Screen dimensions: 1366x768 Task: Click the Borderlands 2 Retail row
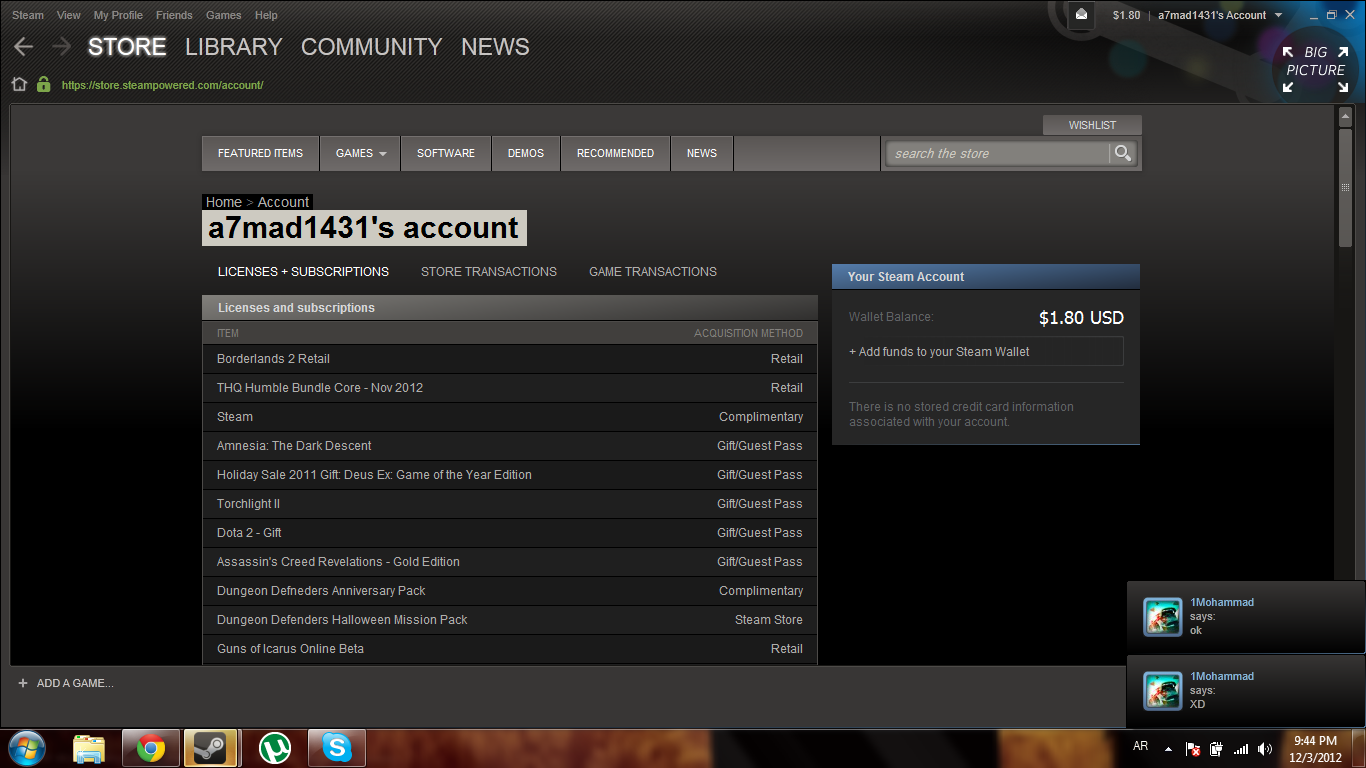point(510,359)
